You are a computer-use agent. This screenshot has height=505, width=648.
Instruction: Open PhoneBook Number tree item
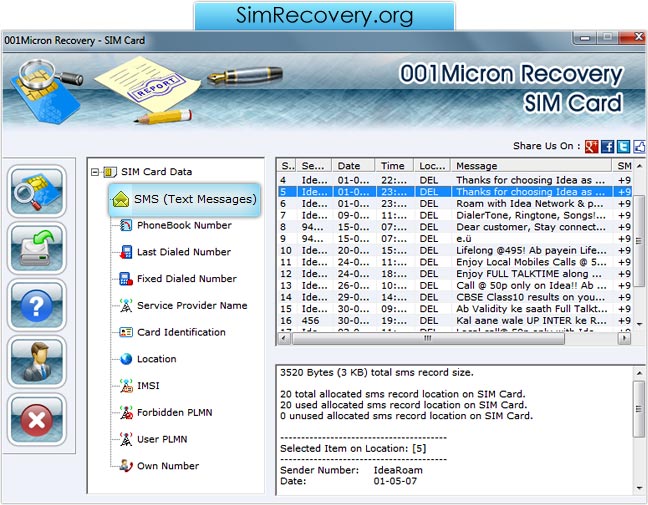pyautogui.click(x=184, y=225)
